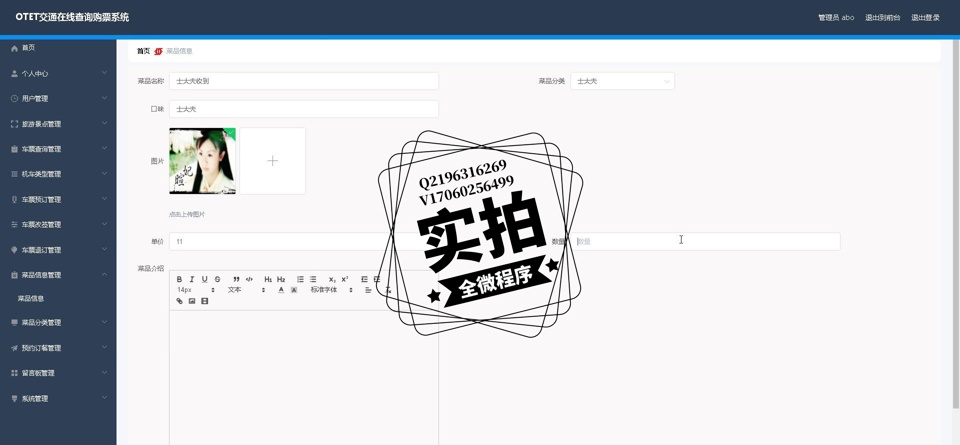The height and width of the screenshot is (445, 960).
Task: Open the 标准字体 font family dropdown
Action: click(x=331, y=290)
